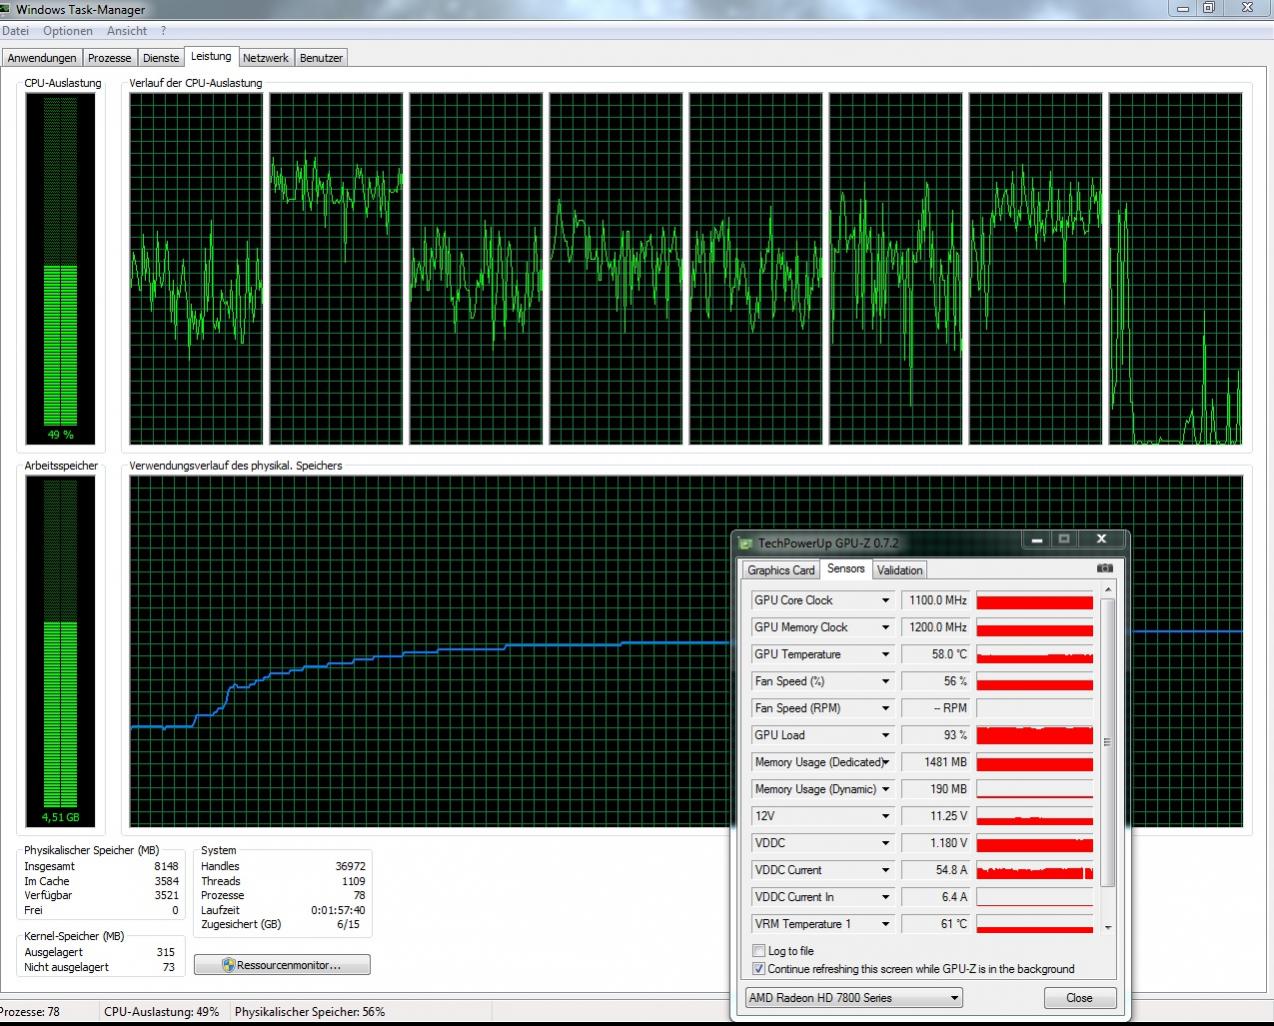Click the camera screenshot icon in GPU-Z

[1104, 568]
